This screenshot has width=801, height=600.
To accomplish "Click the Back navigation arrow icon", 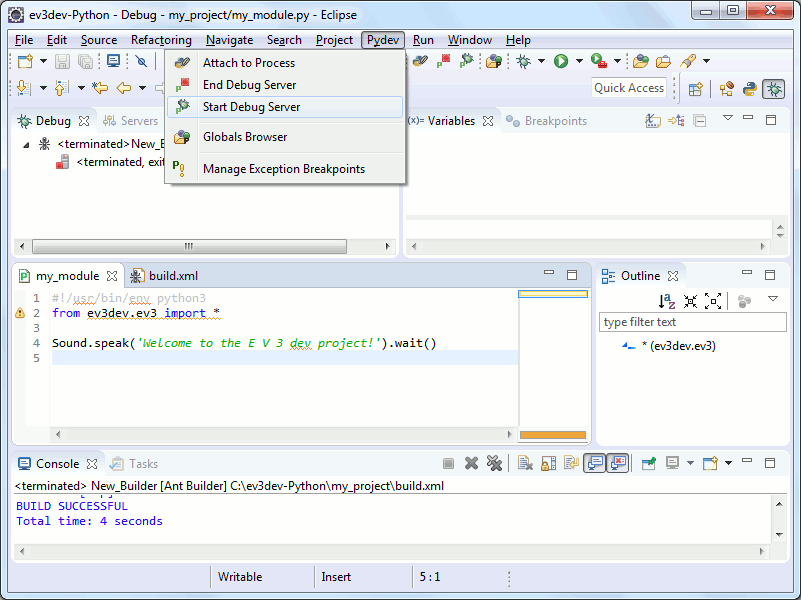I will (x=124, y=88).
